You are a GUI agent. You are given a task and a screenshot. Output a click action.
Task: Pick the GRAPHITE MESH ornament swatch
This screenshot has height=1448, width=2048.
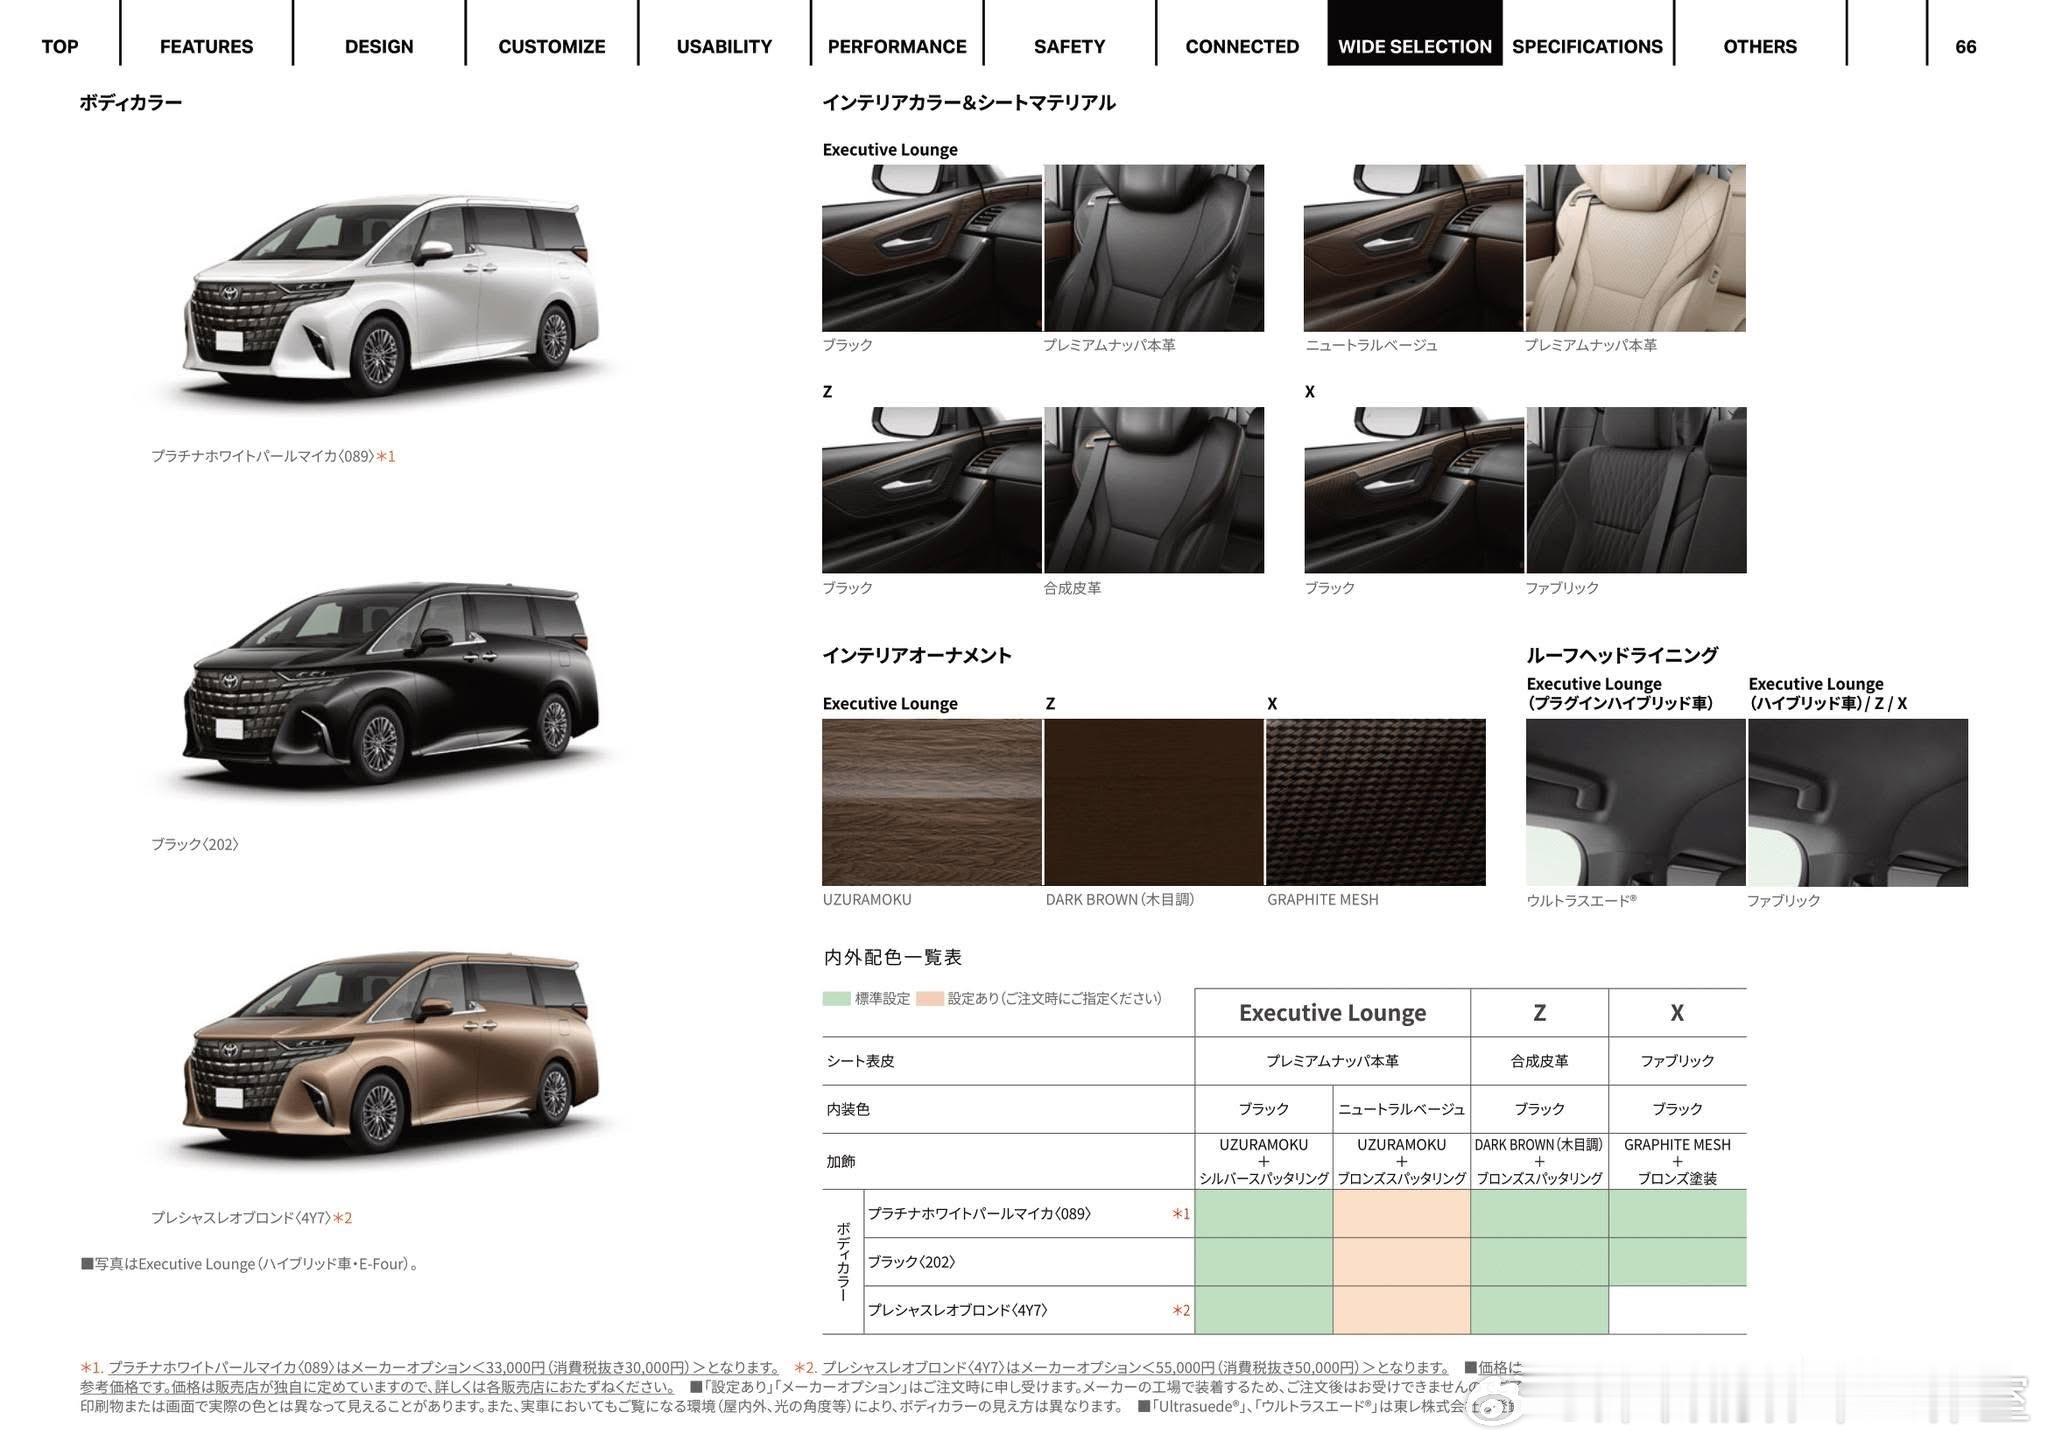coord(1375,802)
